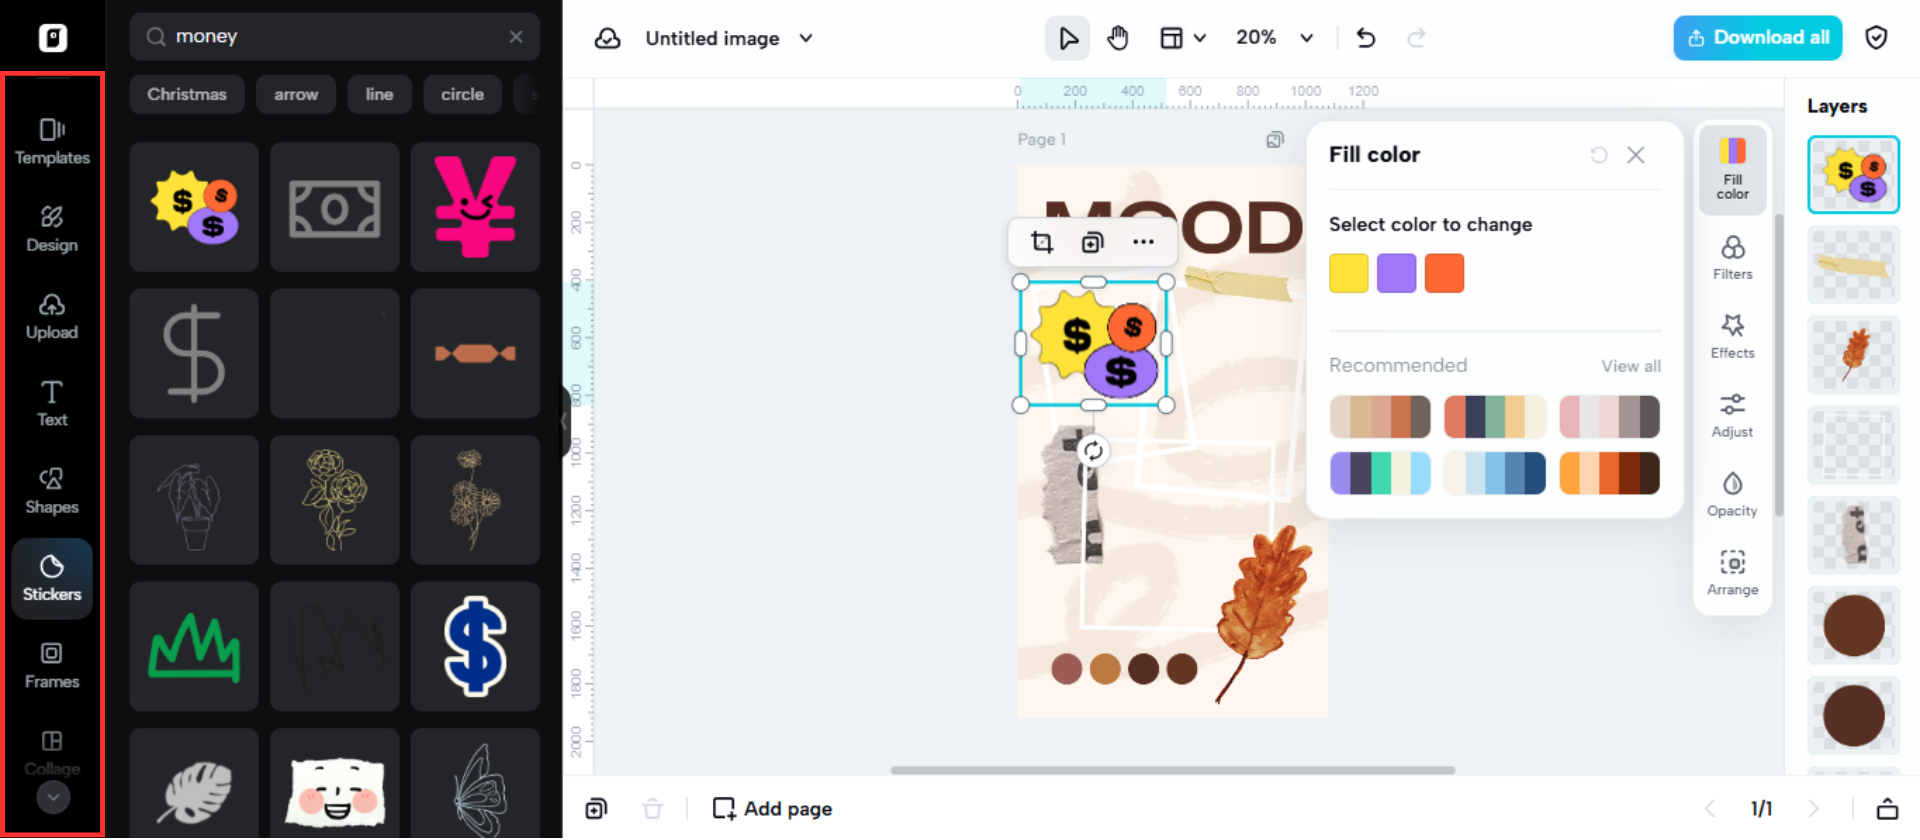Open the Shapes panel
This screenshot has width=1920, height=840.
(52, 491)
